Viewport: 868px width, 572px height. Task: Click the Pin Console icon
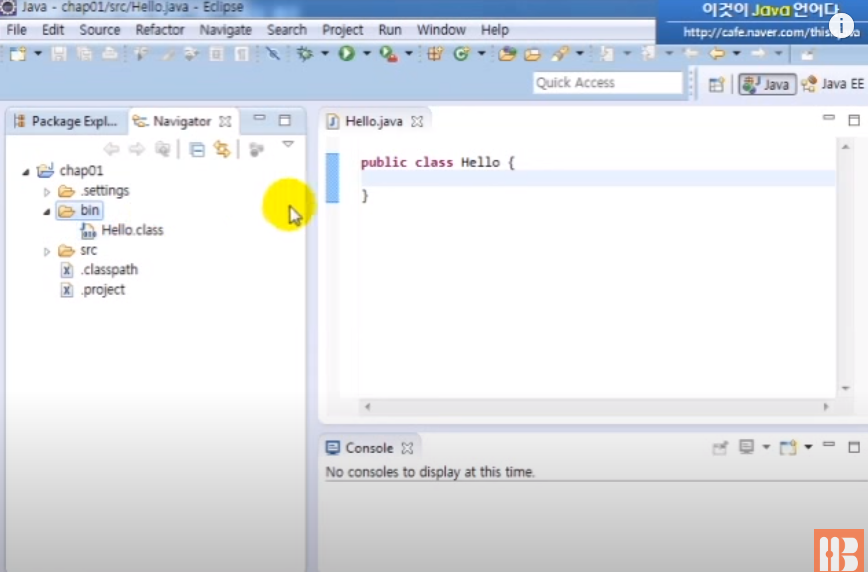(720, 447)
